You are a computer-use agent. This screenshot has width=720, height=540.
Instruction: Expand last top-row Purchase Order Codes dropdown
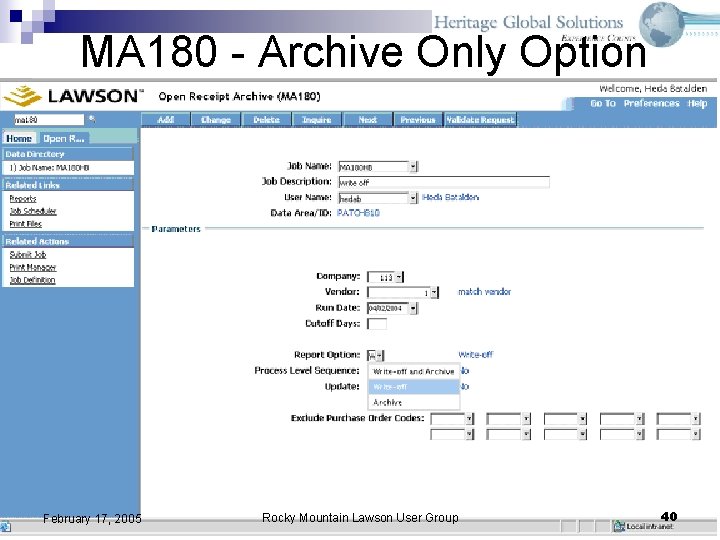tap(696, 418)
